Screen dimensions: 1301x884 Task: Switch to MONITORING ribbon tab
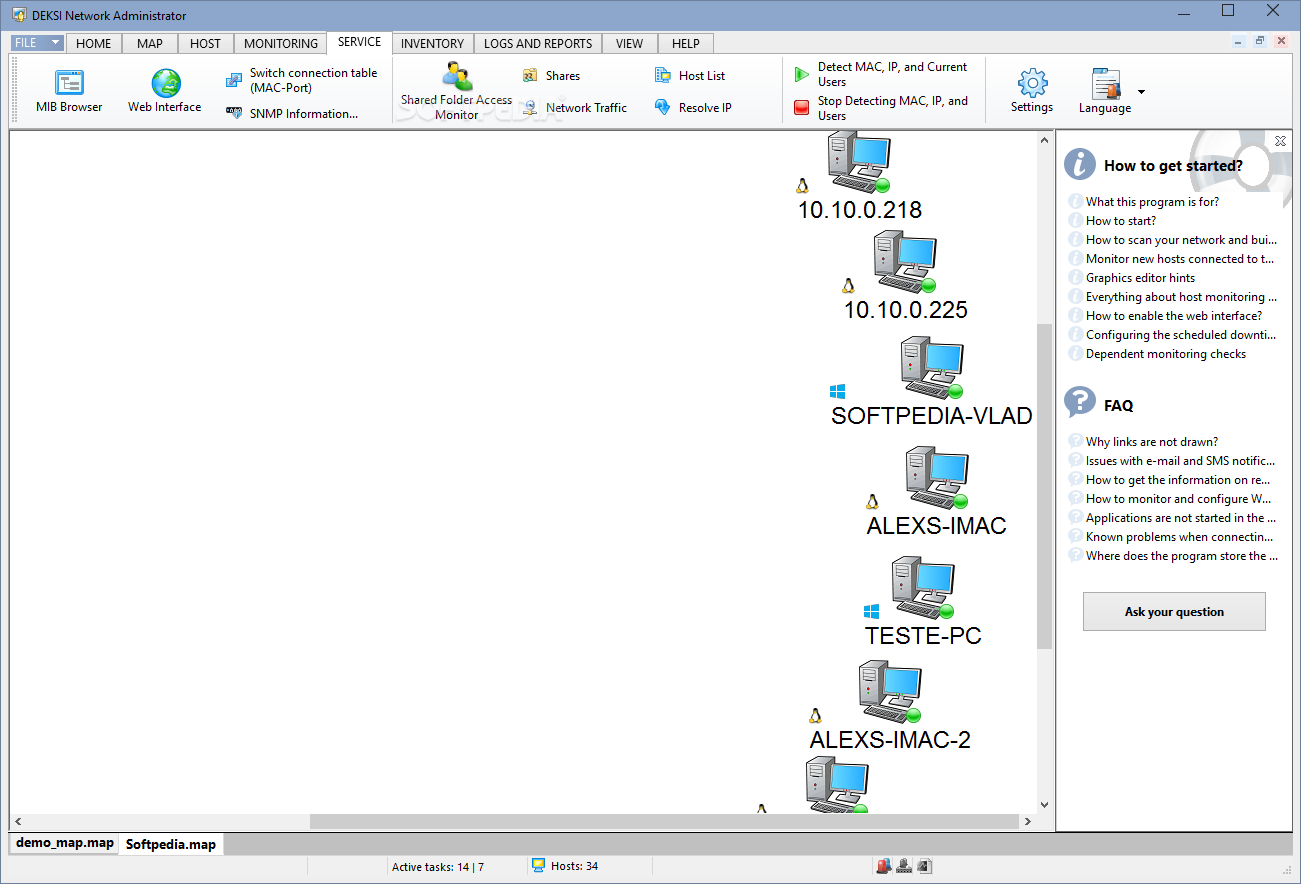(281, 43)
